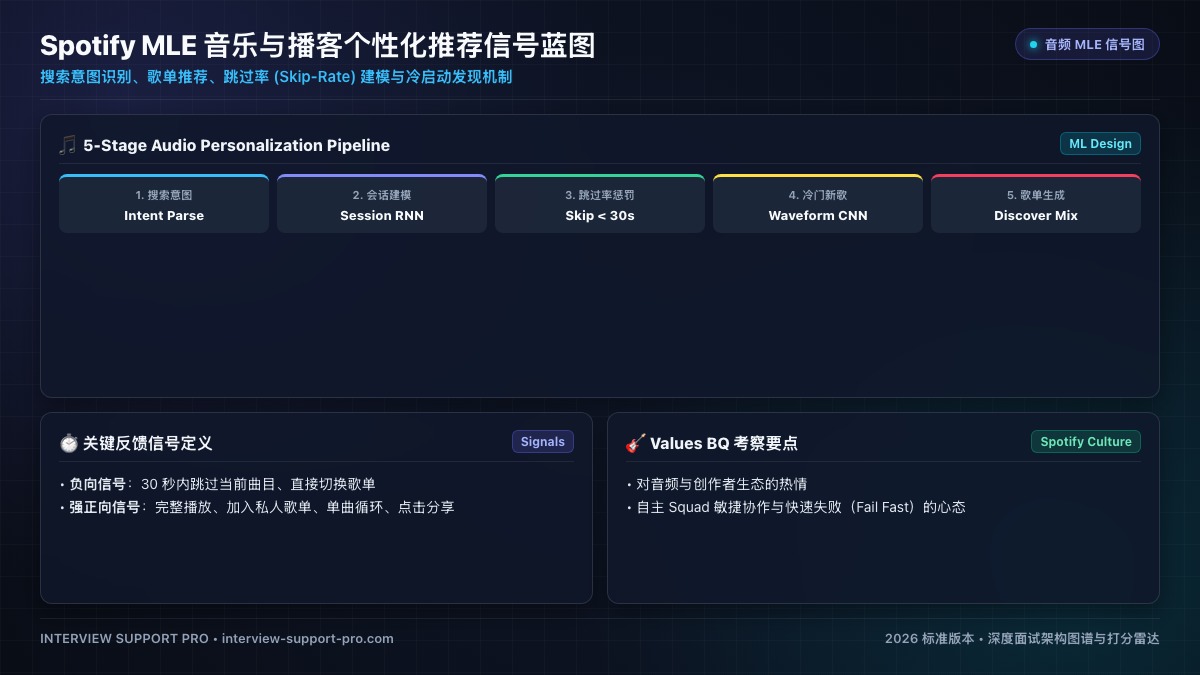Click the ML Design tag

coord(1100,144)
